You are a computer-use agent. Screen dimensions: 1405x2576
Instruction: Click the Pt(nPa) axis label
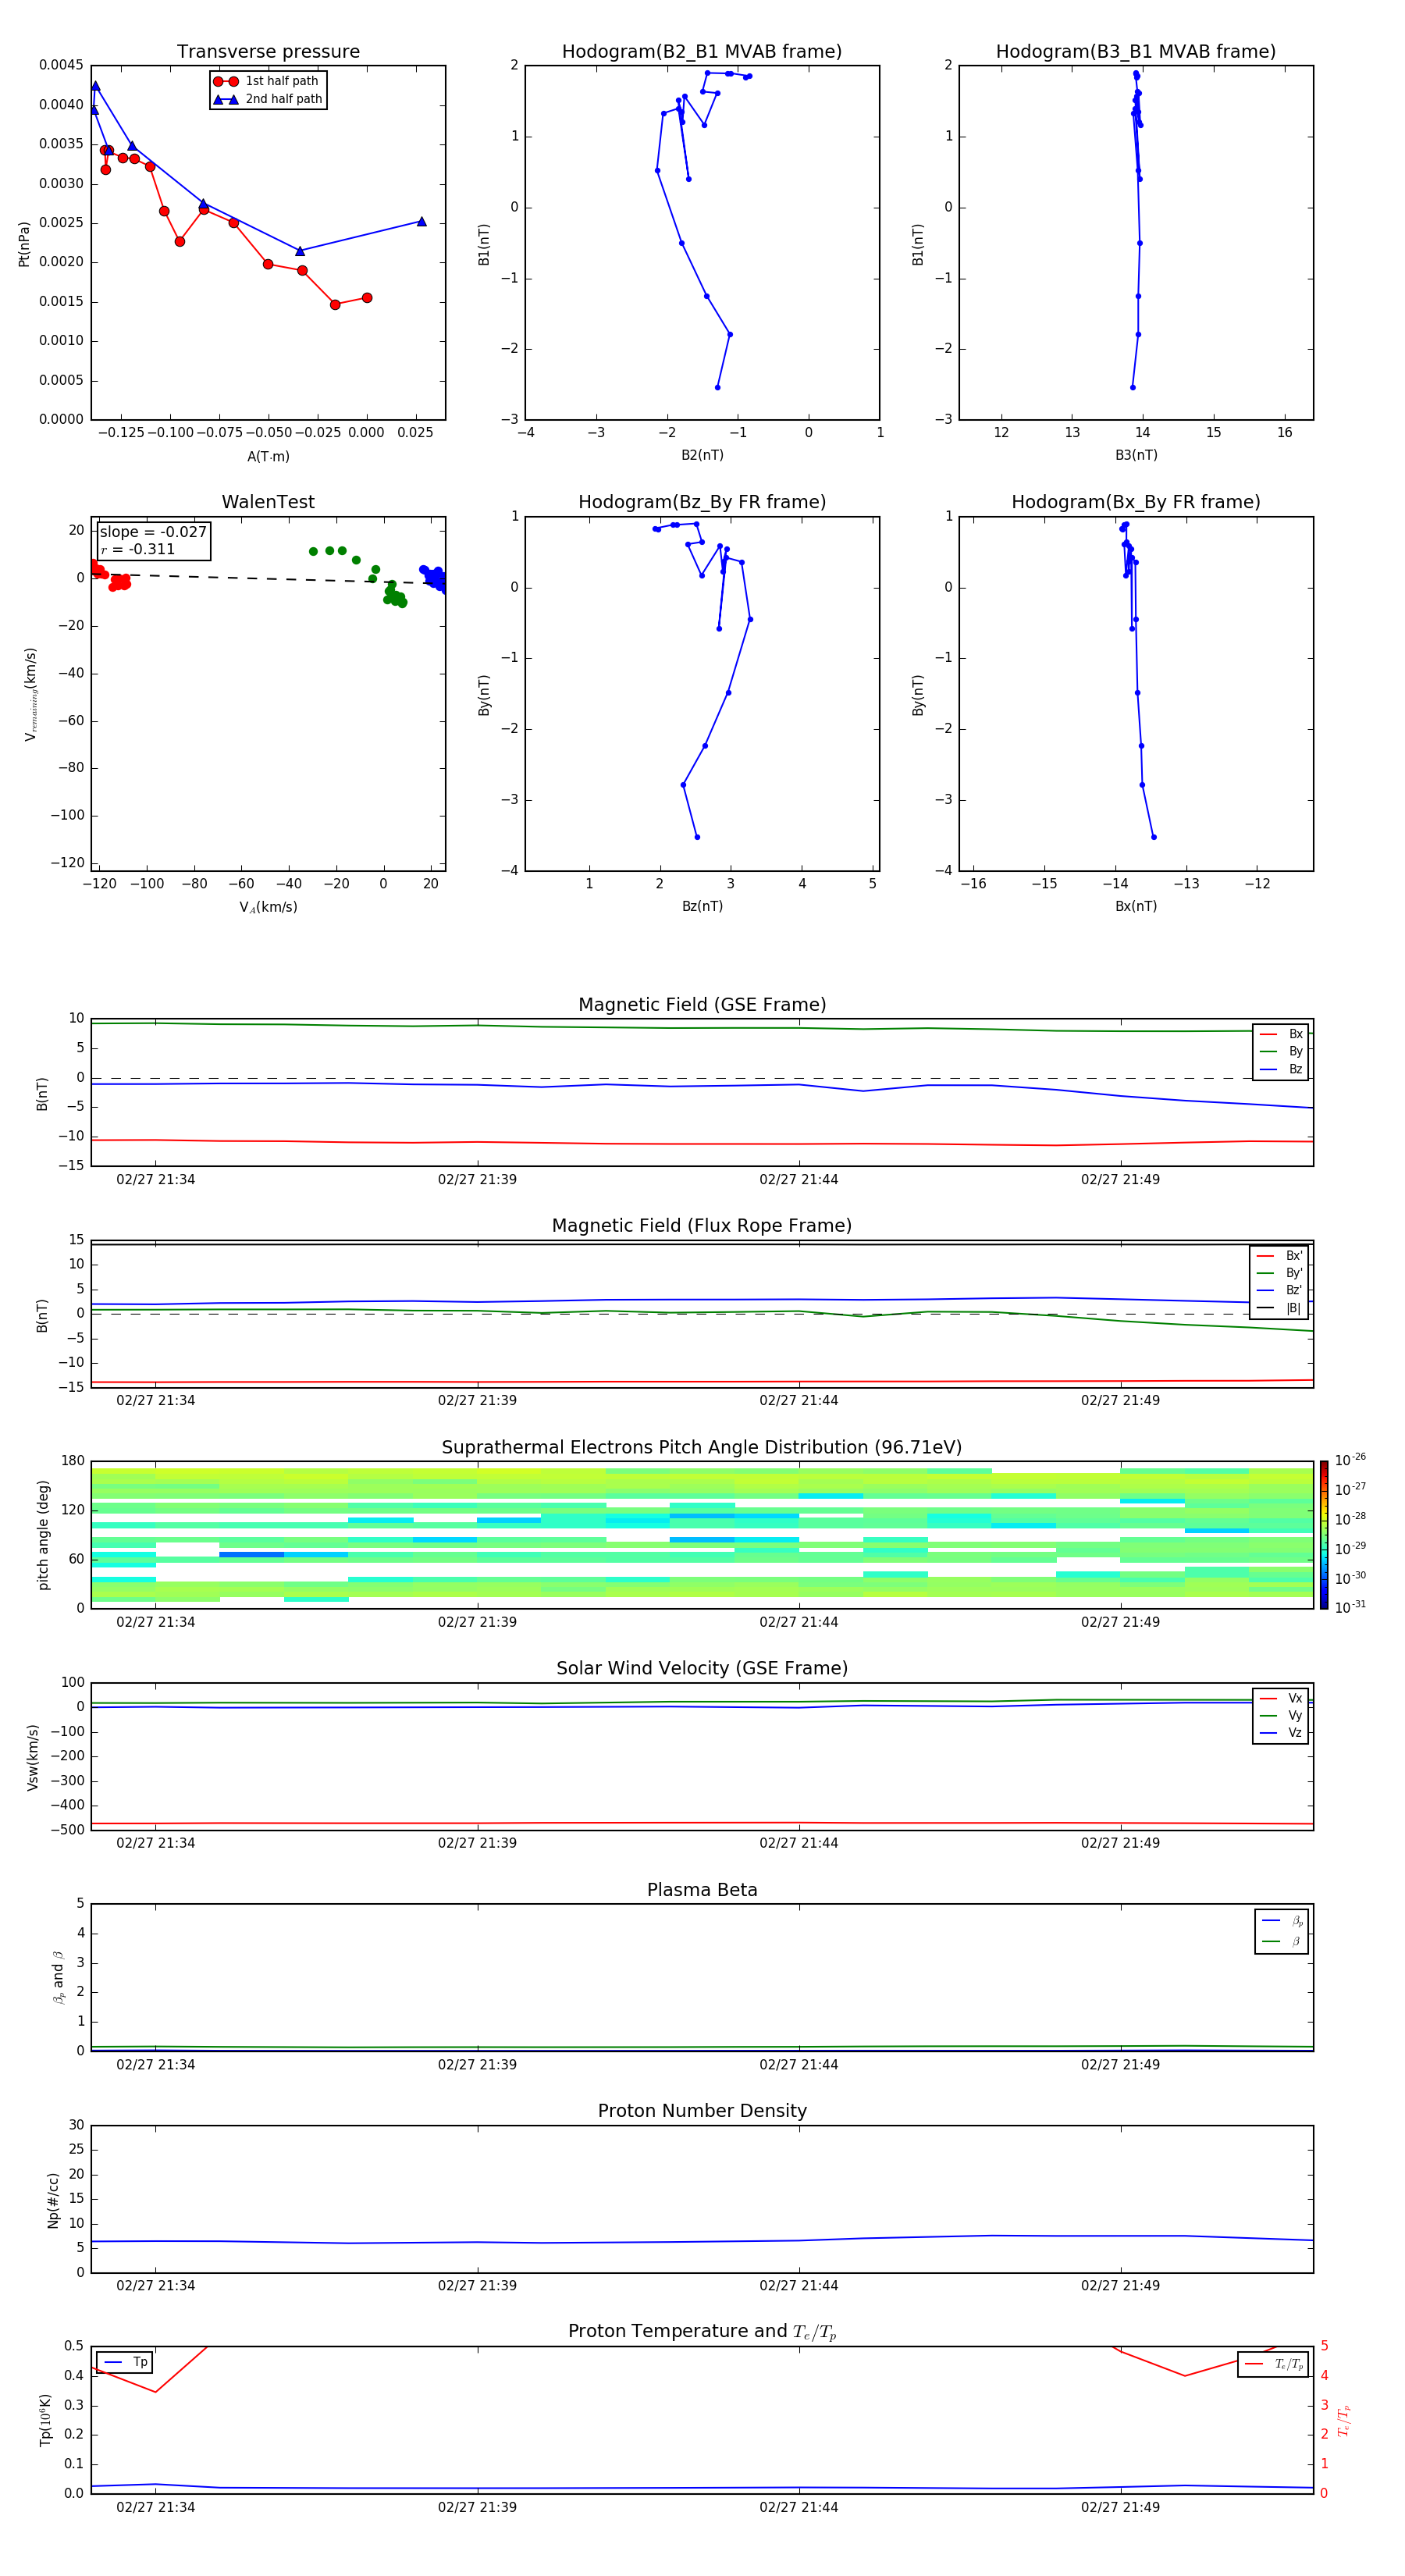[24, 243]
